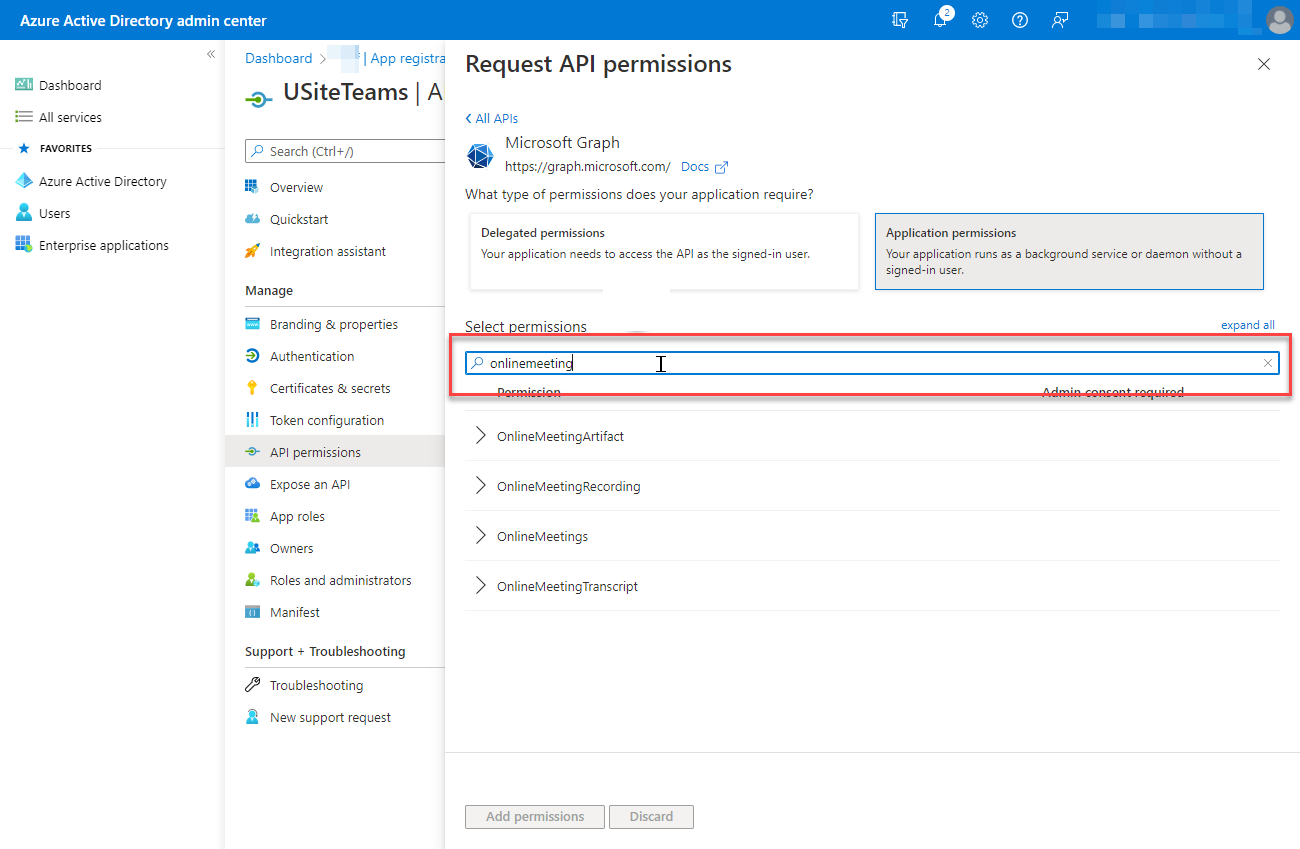Click expand all link

pyautogui.click(x=1248, y=325)
